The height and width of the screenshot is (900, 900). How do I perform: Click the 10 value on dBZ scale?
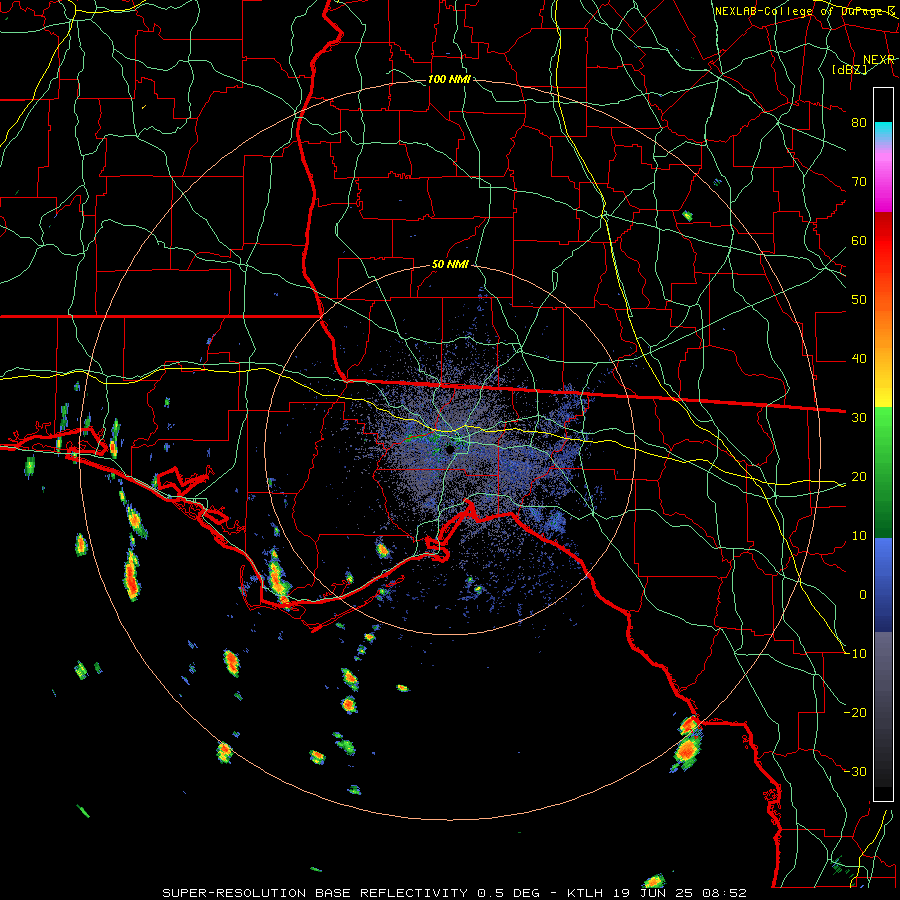(859, 536)
